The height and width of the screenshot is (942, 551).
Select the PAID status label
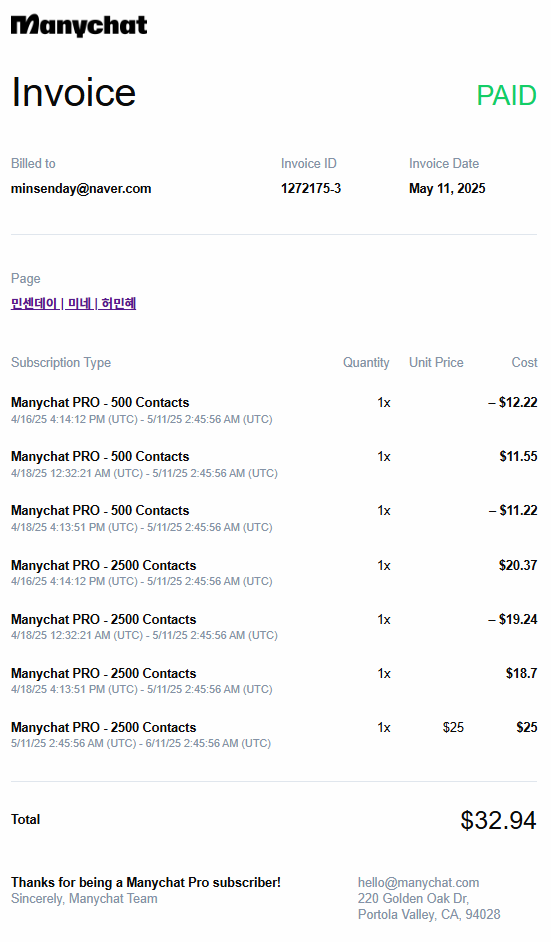click(506, 96)
